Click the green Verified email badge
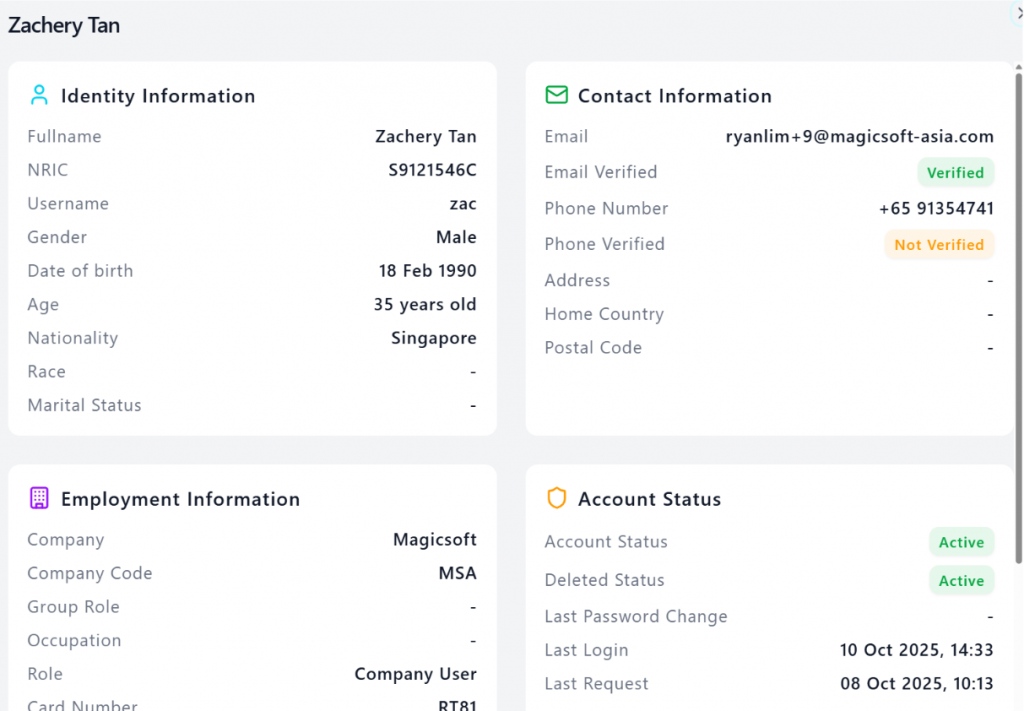This screenshot has height=711, width=1024. [x=955, y=173]
